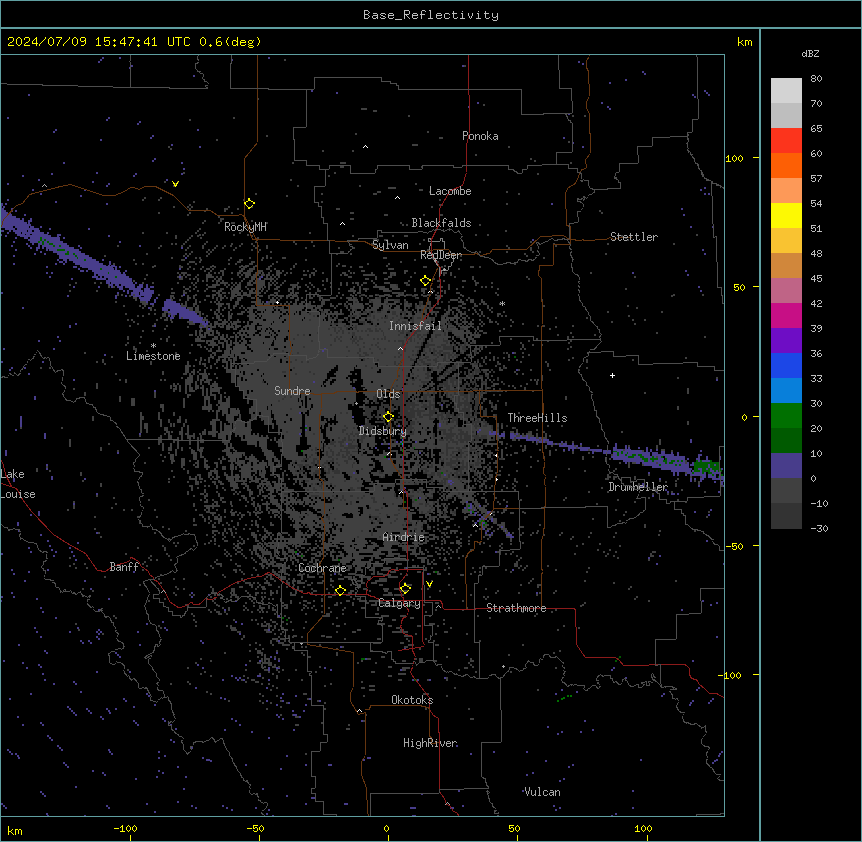The height and width of the screenshot is (842, 862).
Task: Click the Didsbury label
Action: [x=383, y=431]
